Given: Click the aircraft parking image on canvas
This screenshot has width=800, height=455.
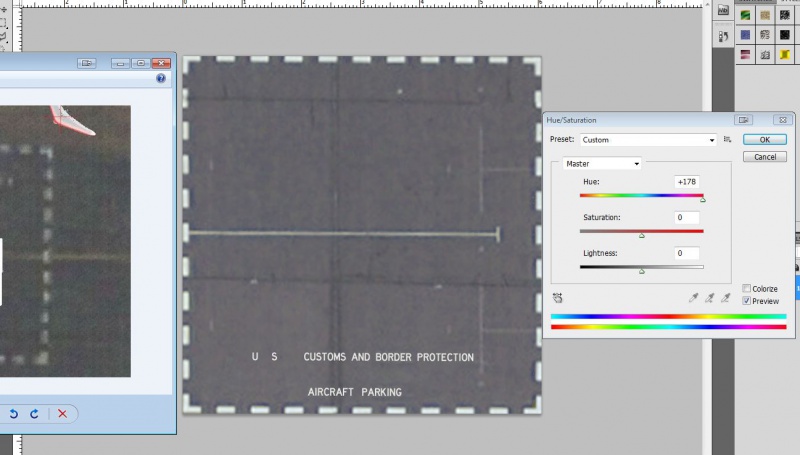Looking at the screenshot, I should click(x=362, y=235).
